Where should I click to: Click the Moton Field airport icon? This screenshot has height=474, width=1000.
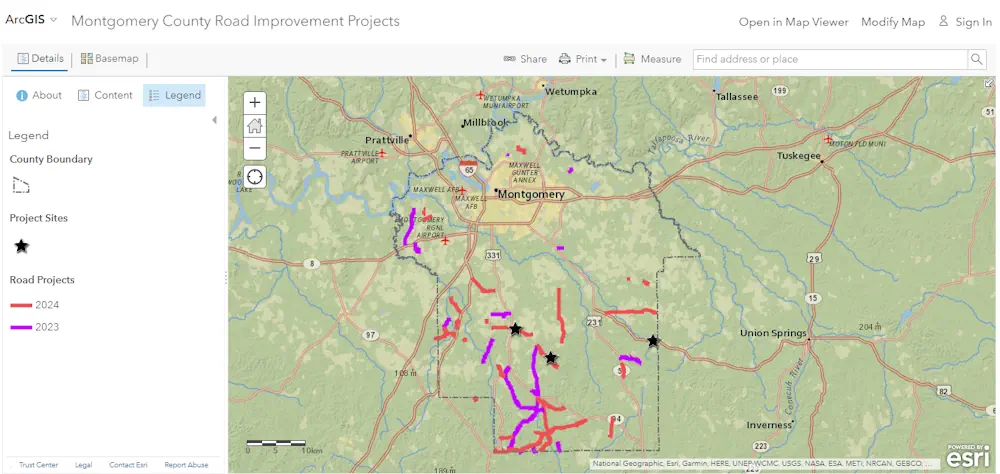coord(828,138)
